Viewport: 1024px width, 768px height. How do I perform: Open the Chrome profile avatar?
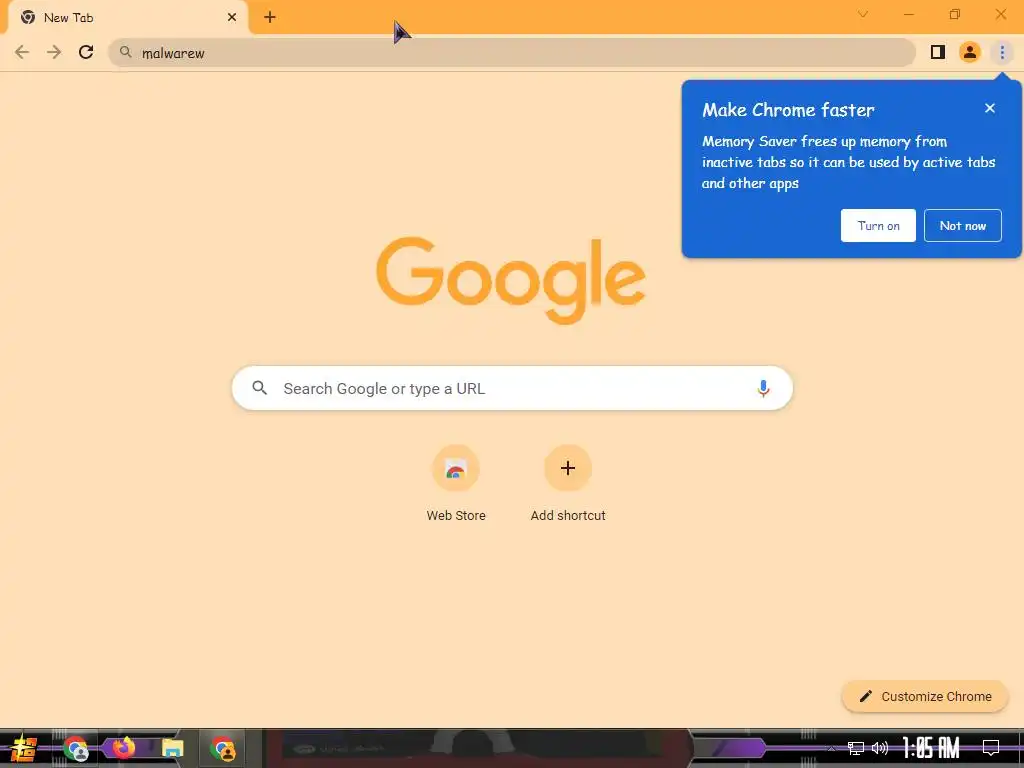click(x=970, y=52)
